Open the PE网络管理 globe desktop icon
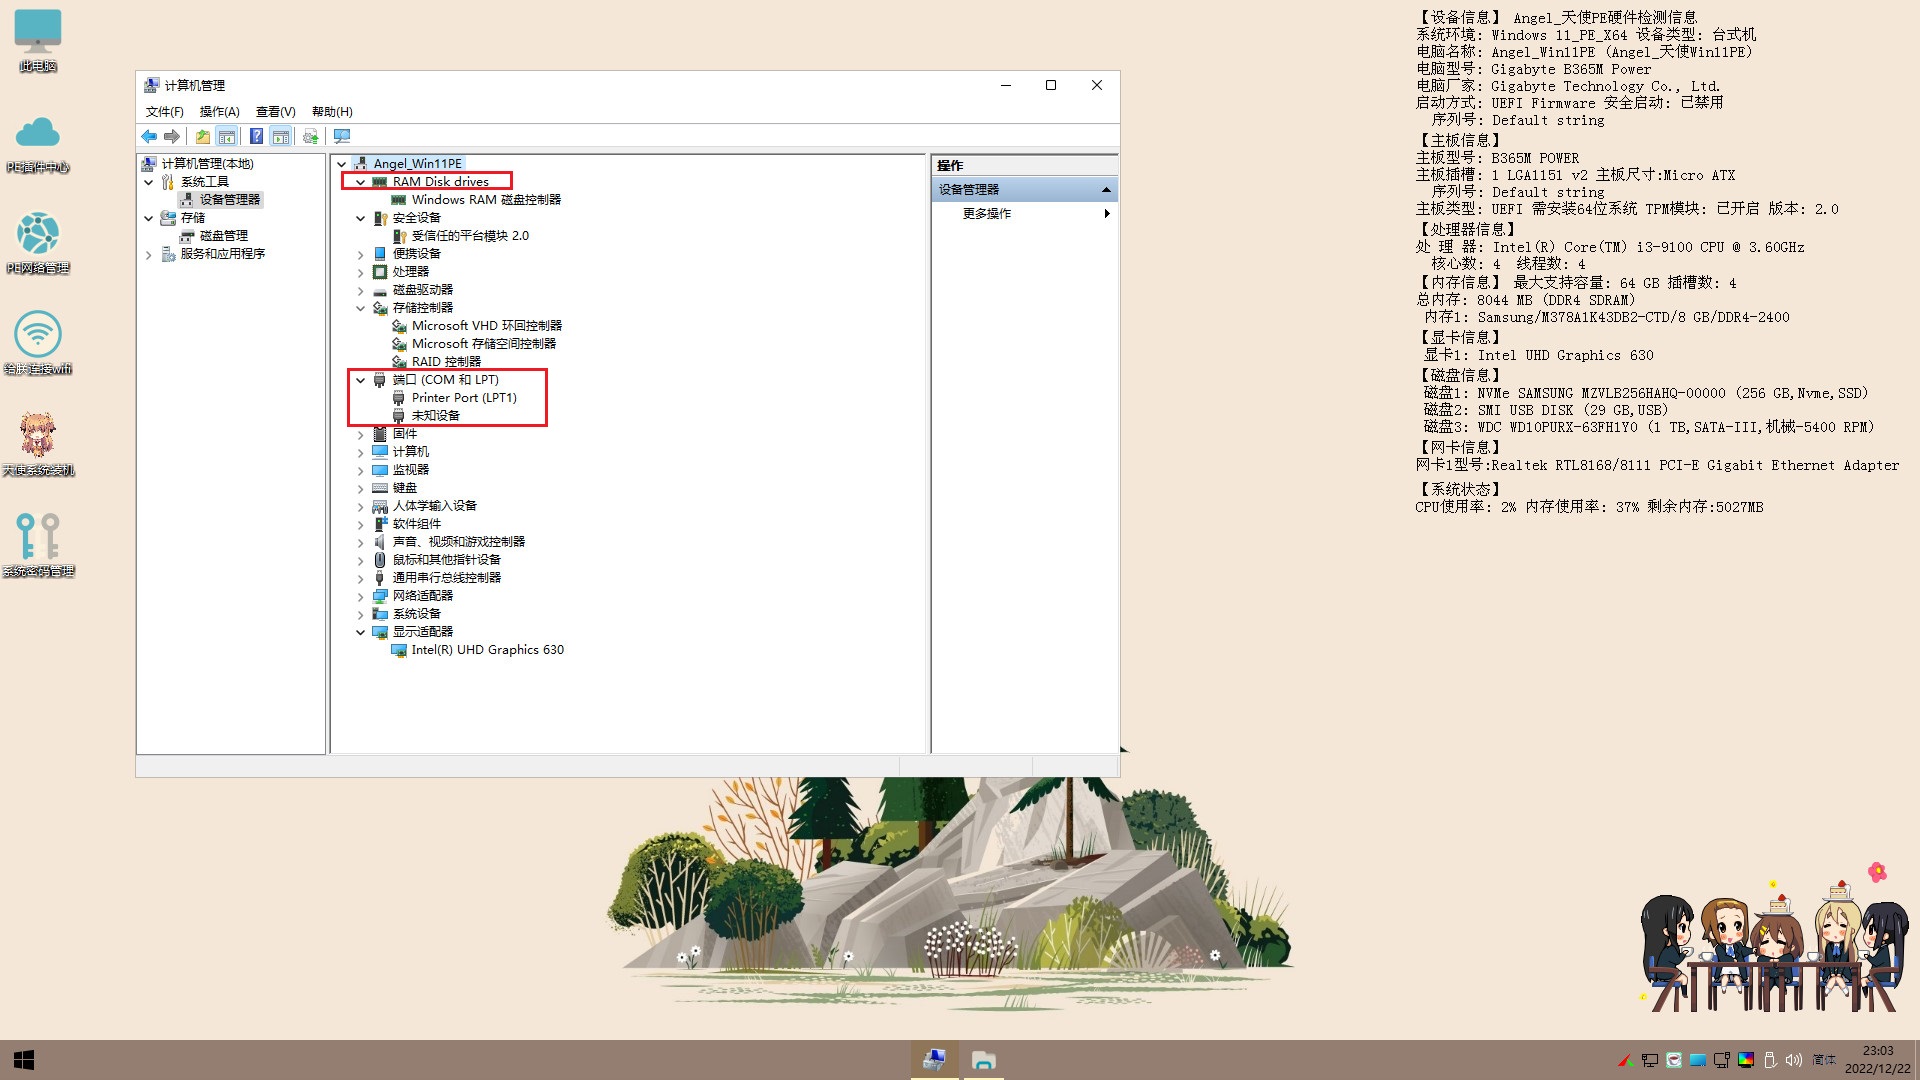This screenshot has width=1920, height=1080. [38, 243]
